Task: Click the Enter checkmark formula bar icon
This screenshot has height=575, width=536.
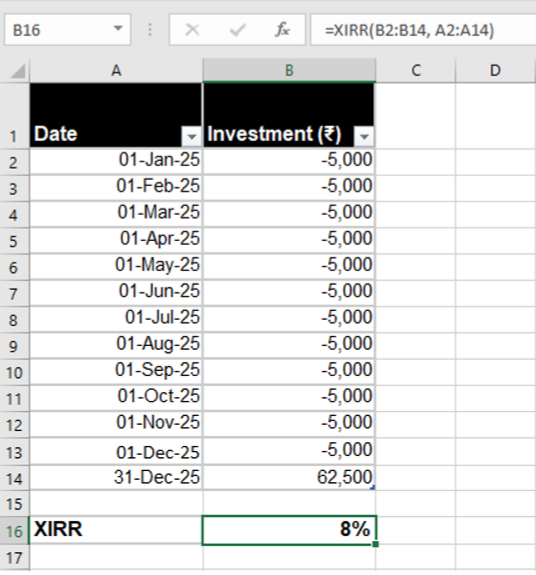Action: pos(238,30)
